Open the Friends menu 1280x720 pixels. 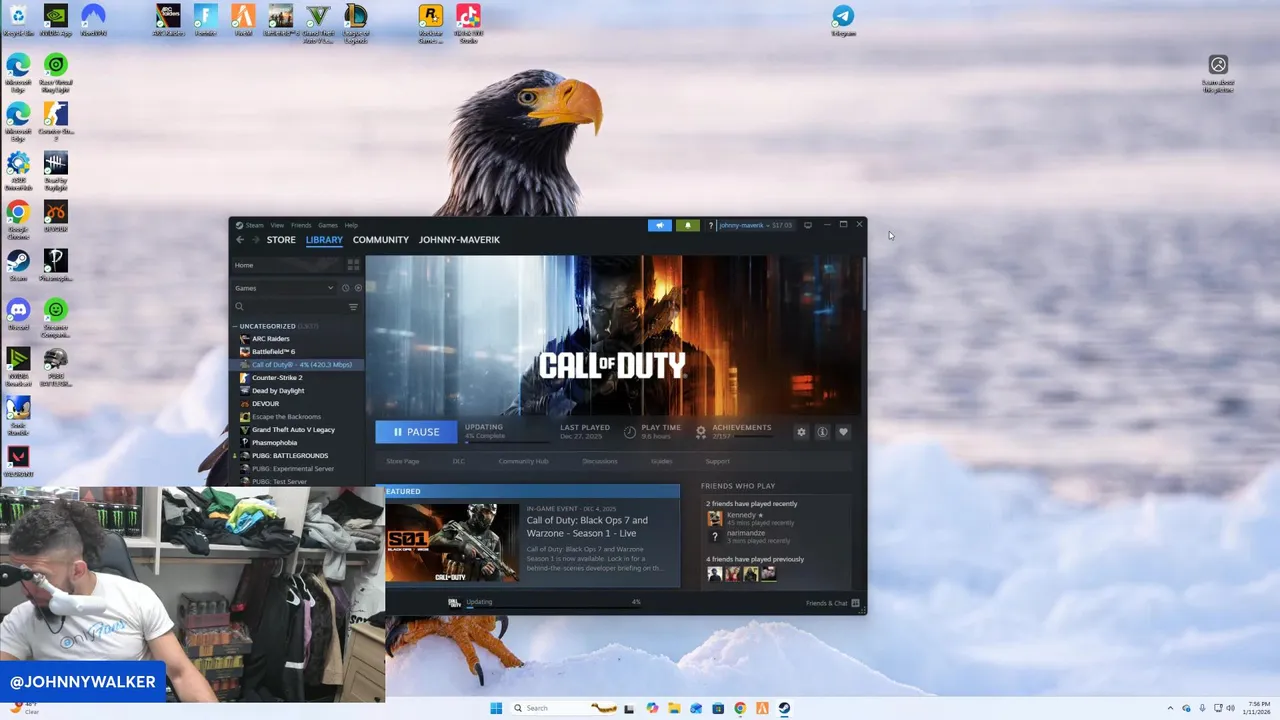[301, 225]
